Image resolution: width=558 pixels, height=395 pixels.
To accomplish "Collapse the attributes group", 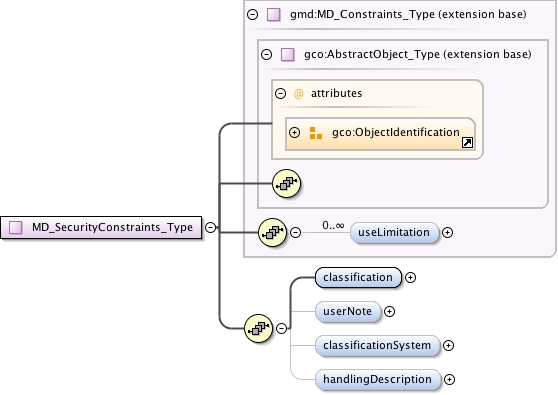I will [x=280, y=94].
